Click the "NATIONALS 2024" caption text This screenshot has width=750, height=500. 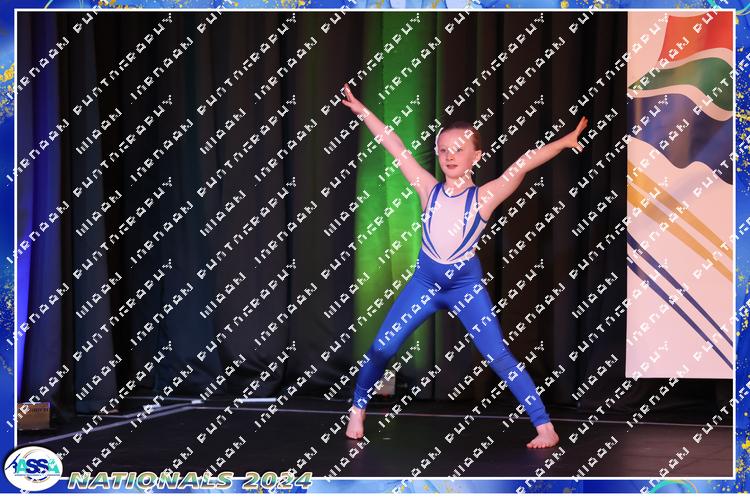point(190,480)
